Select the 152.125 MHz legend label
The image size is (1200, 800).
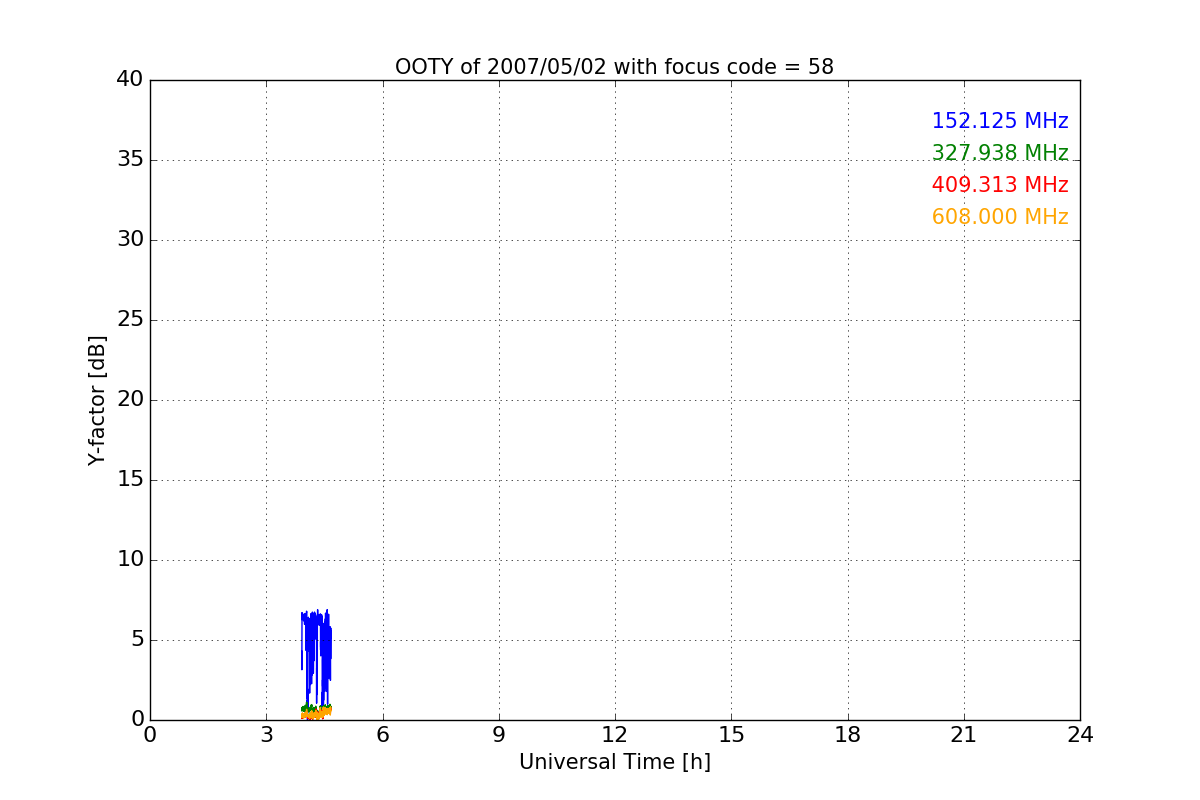click(1000, 122)
